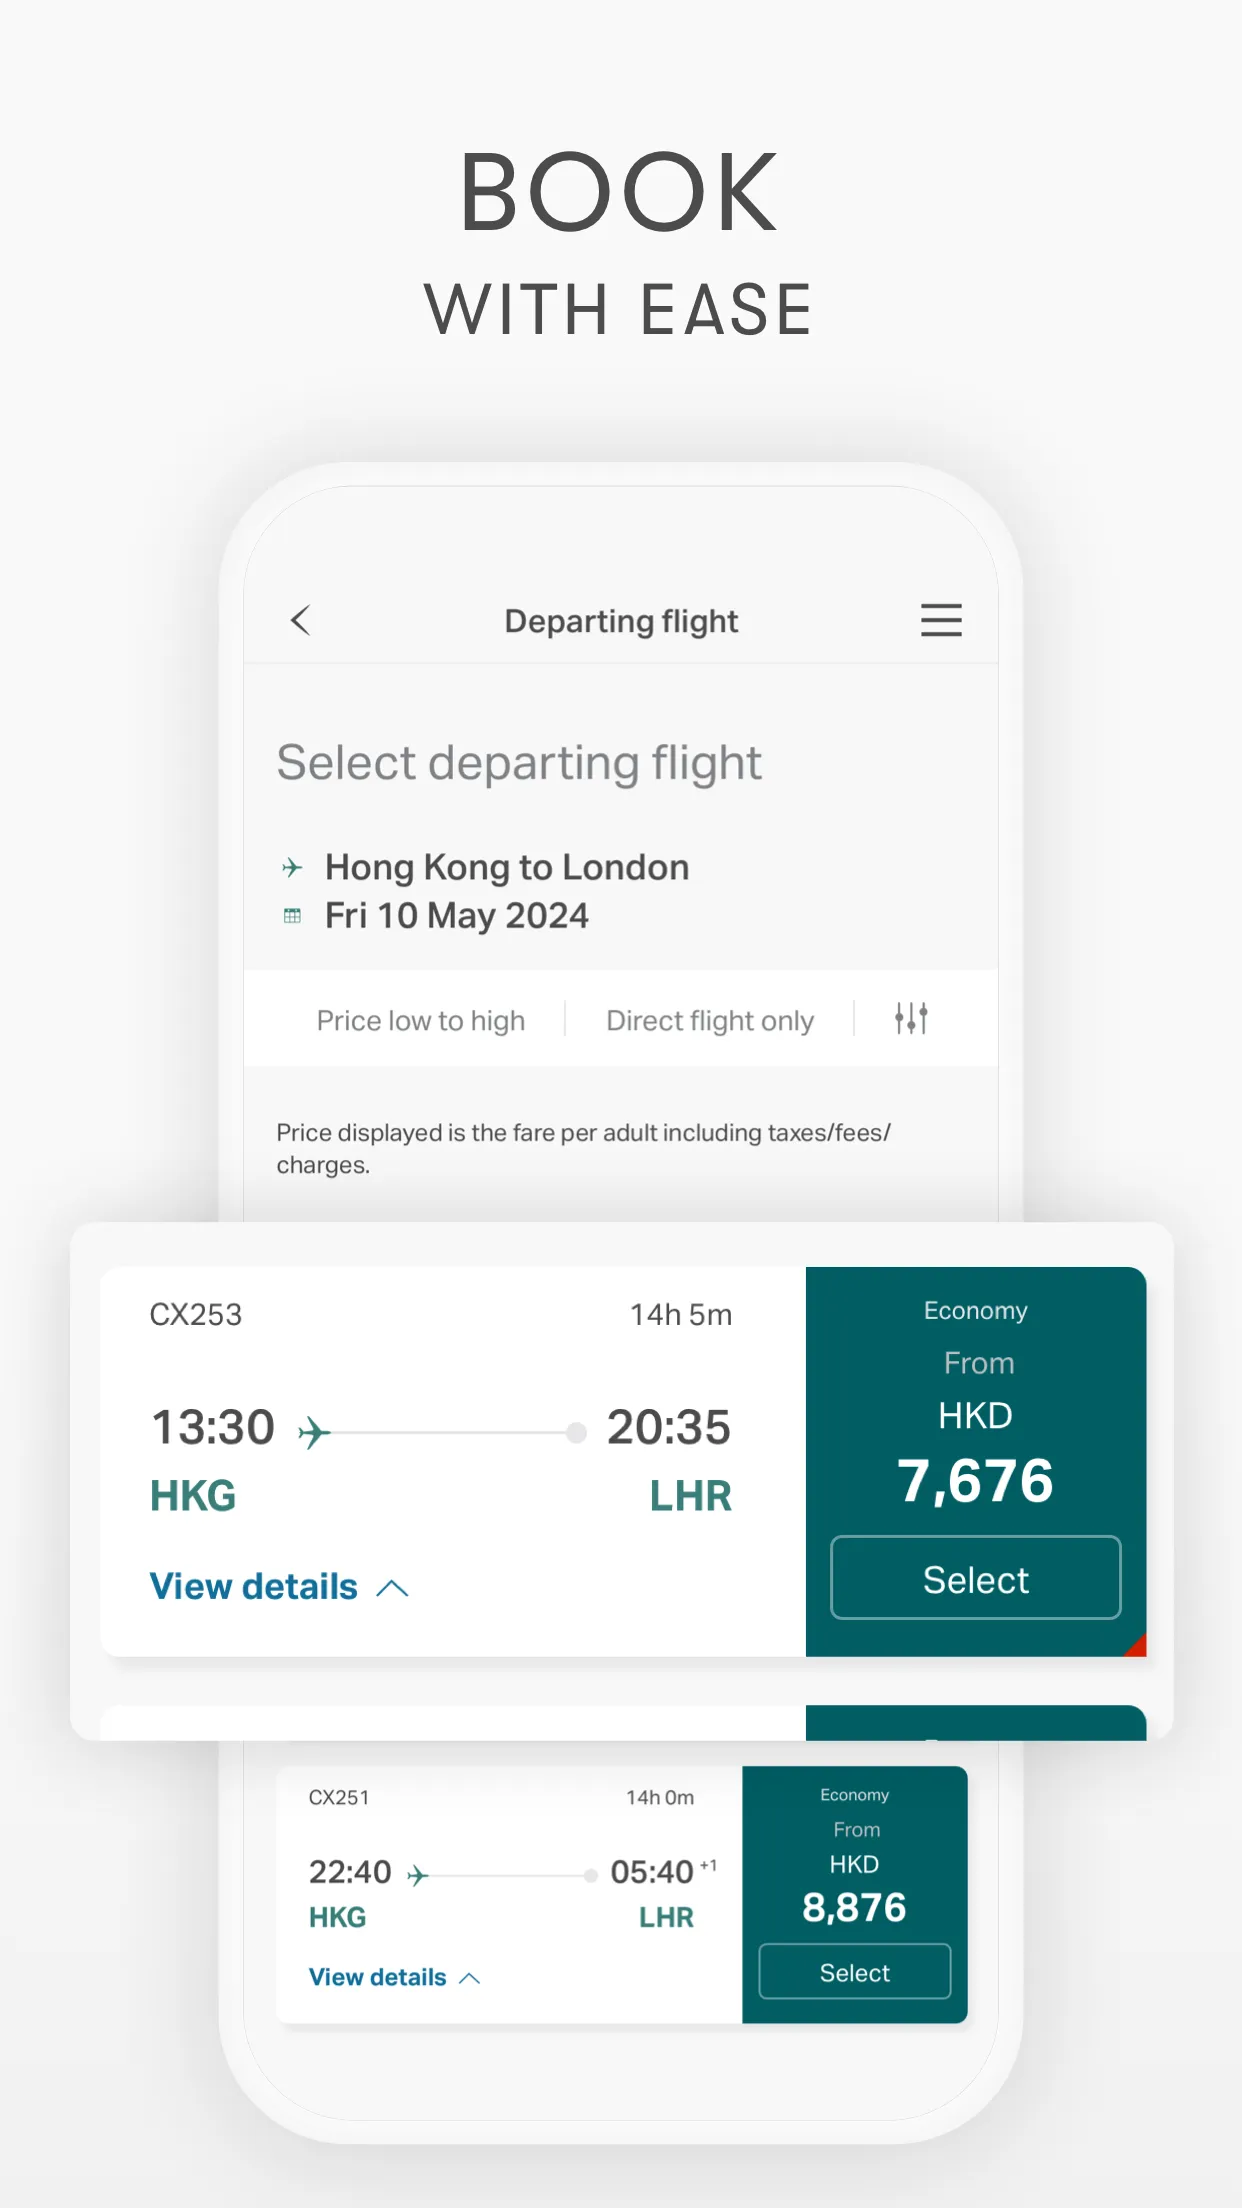Select the HKD 7,676 Economy fare
1242x2208 pixels.
(x=974, y=1578)
